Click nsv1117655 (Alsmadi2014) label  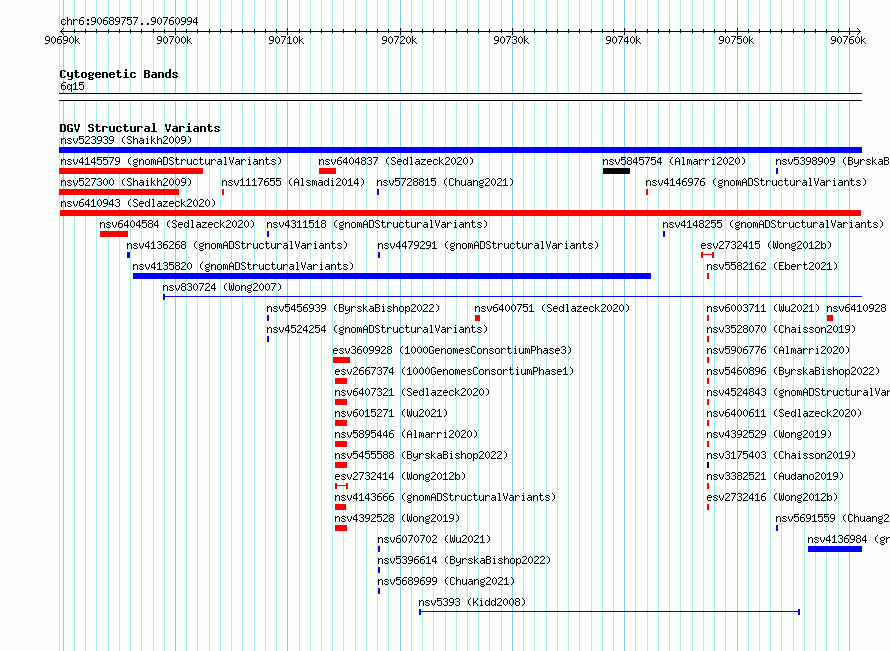[293, 182]
